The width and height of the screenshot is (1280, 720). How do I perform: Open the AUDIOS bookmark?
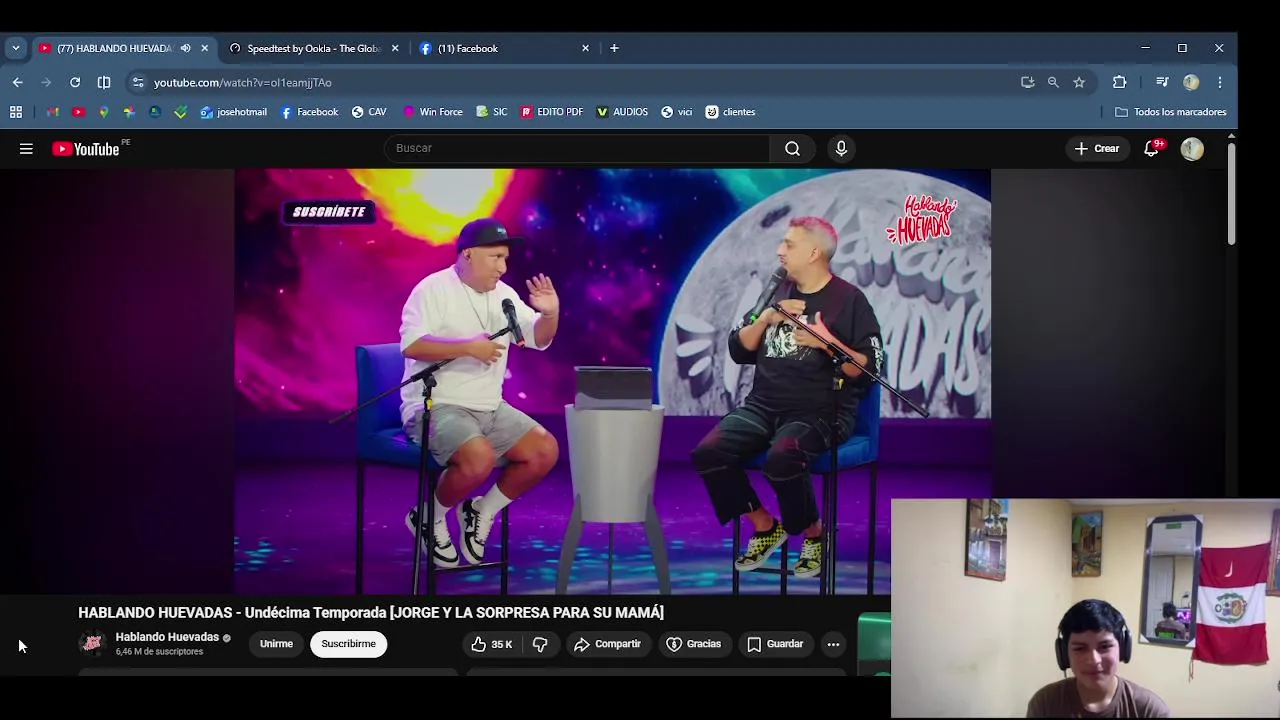coord(622,112)
